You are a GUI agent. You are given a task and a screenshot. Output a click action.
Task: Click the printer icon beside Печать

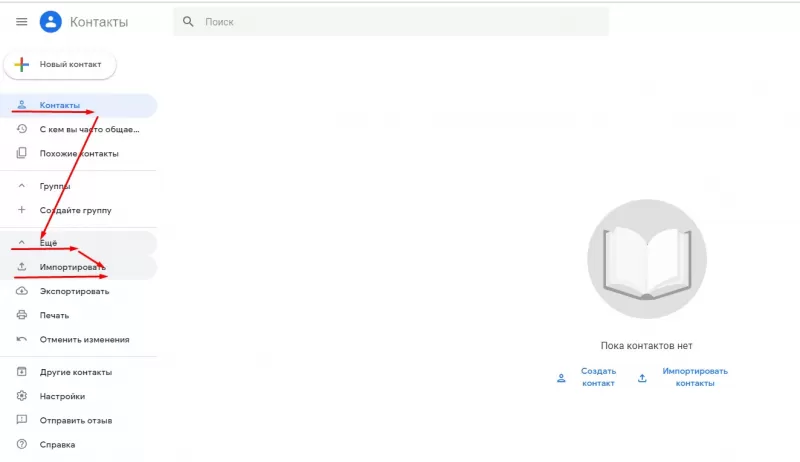coord(21,315)
